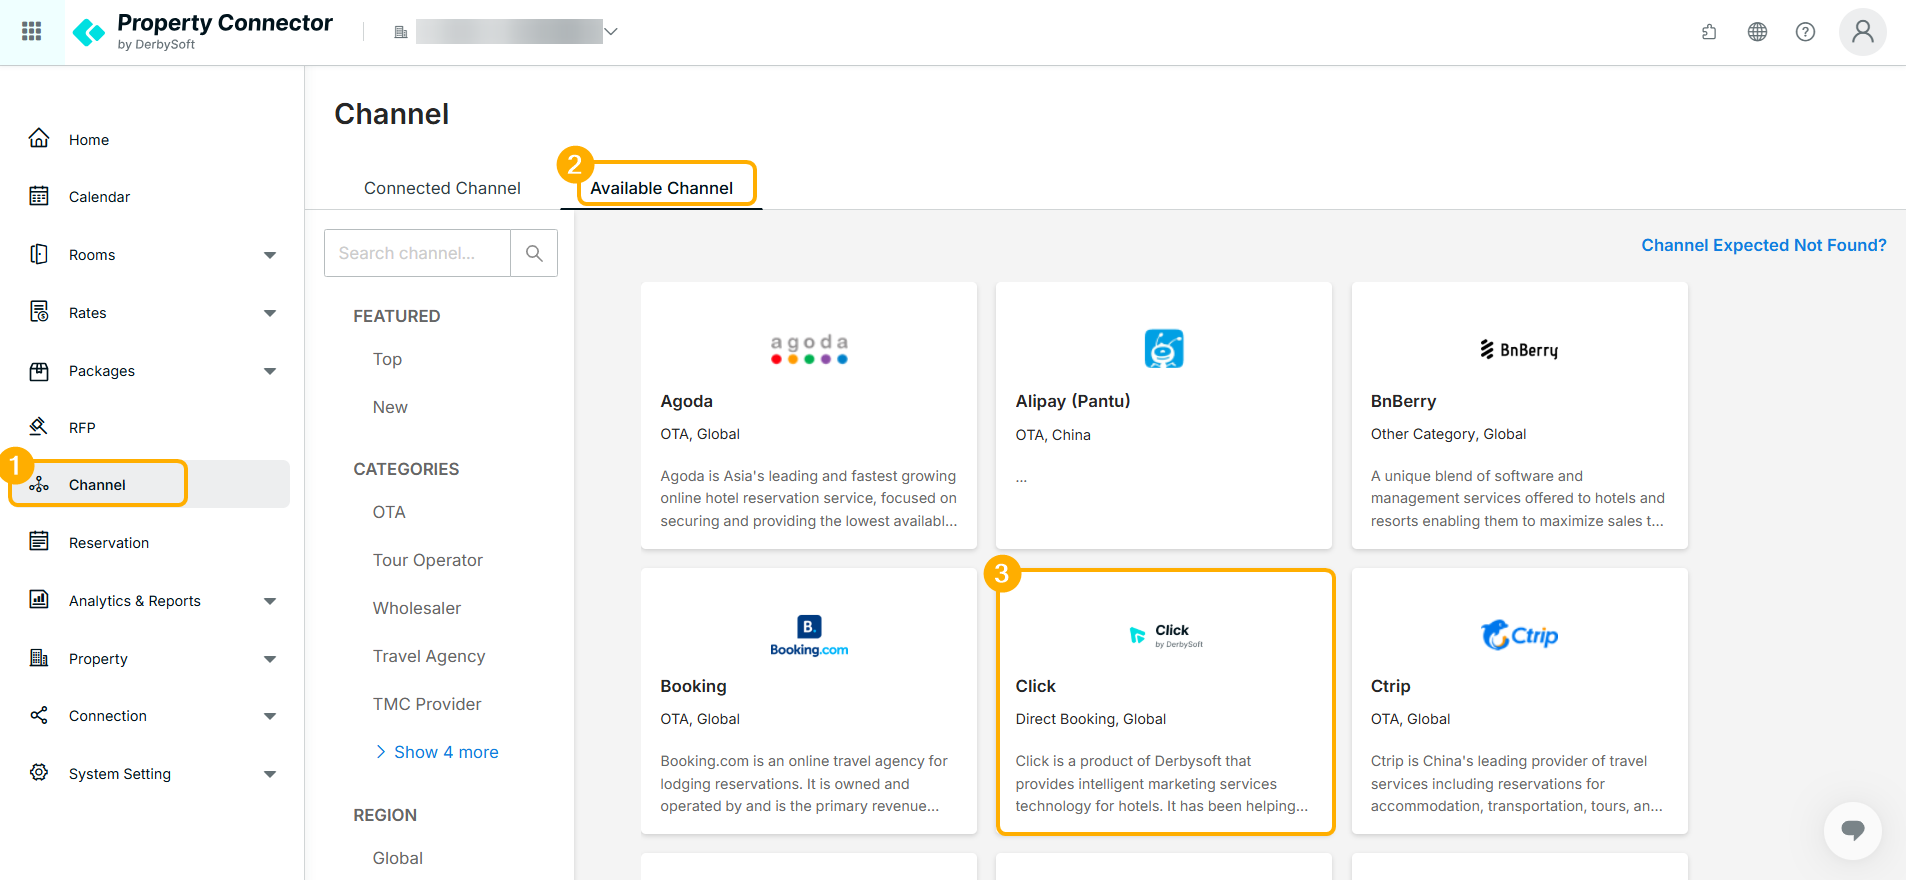Click the Ctrip logo
The height and width of the screenshot is (880, 1908).
1519,635
